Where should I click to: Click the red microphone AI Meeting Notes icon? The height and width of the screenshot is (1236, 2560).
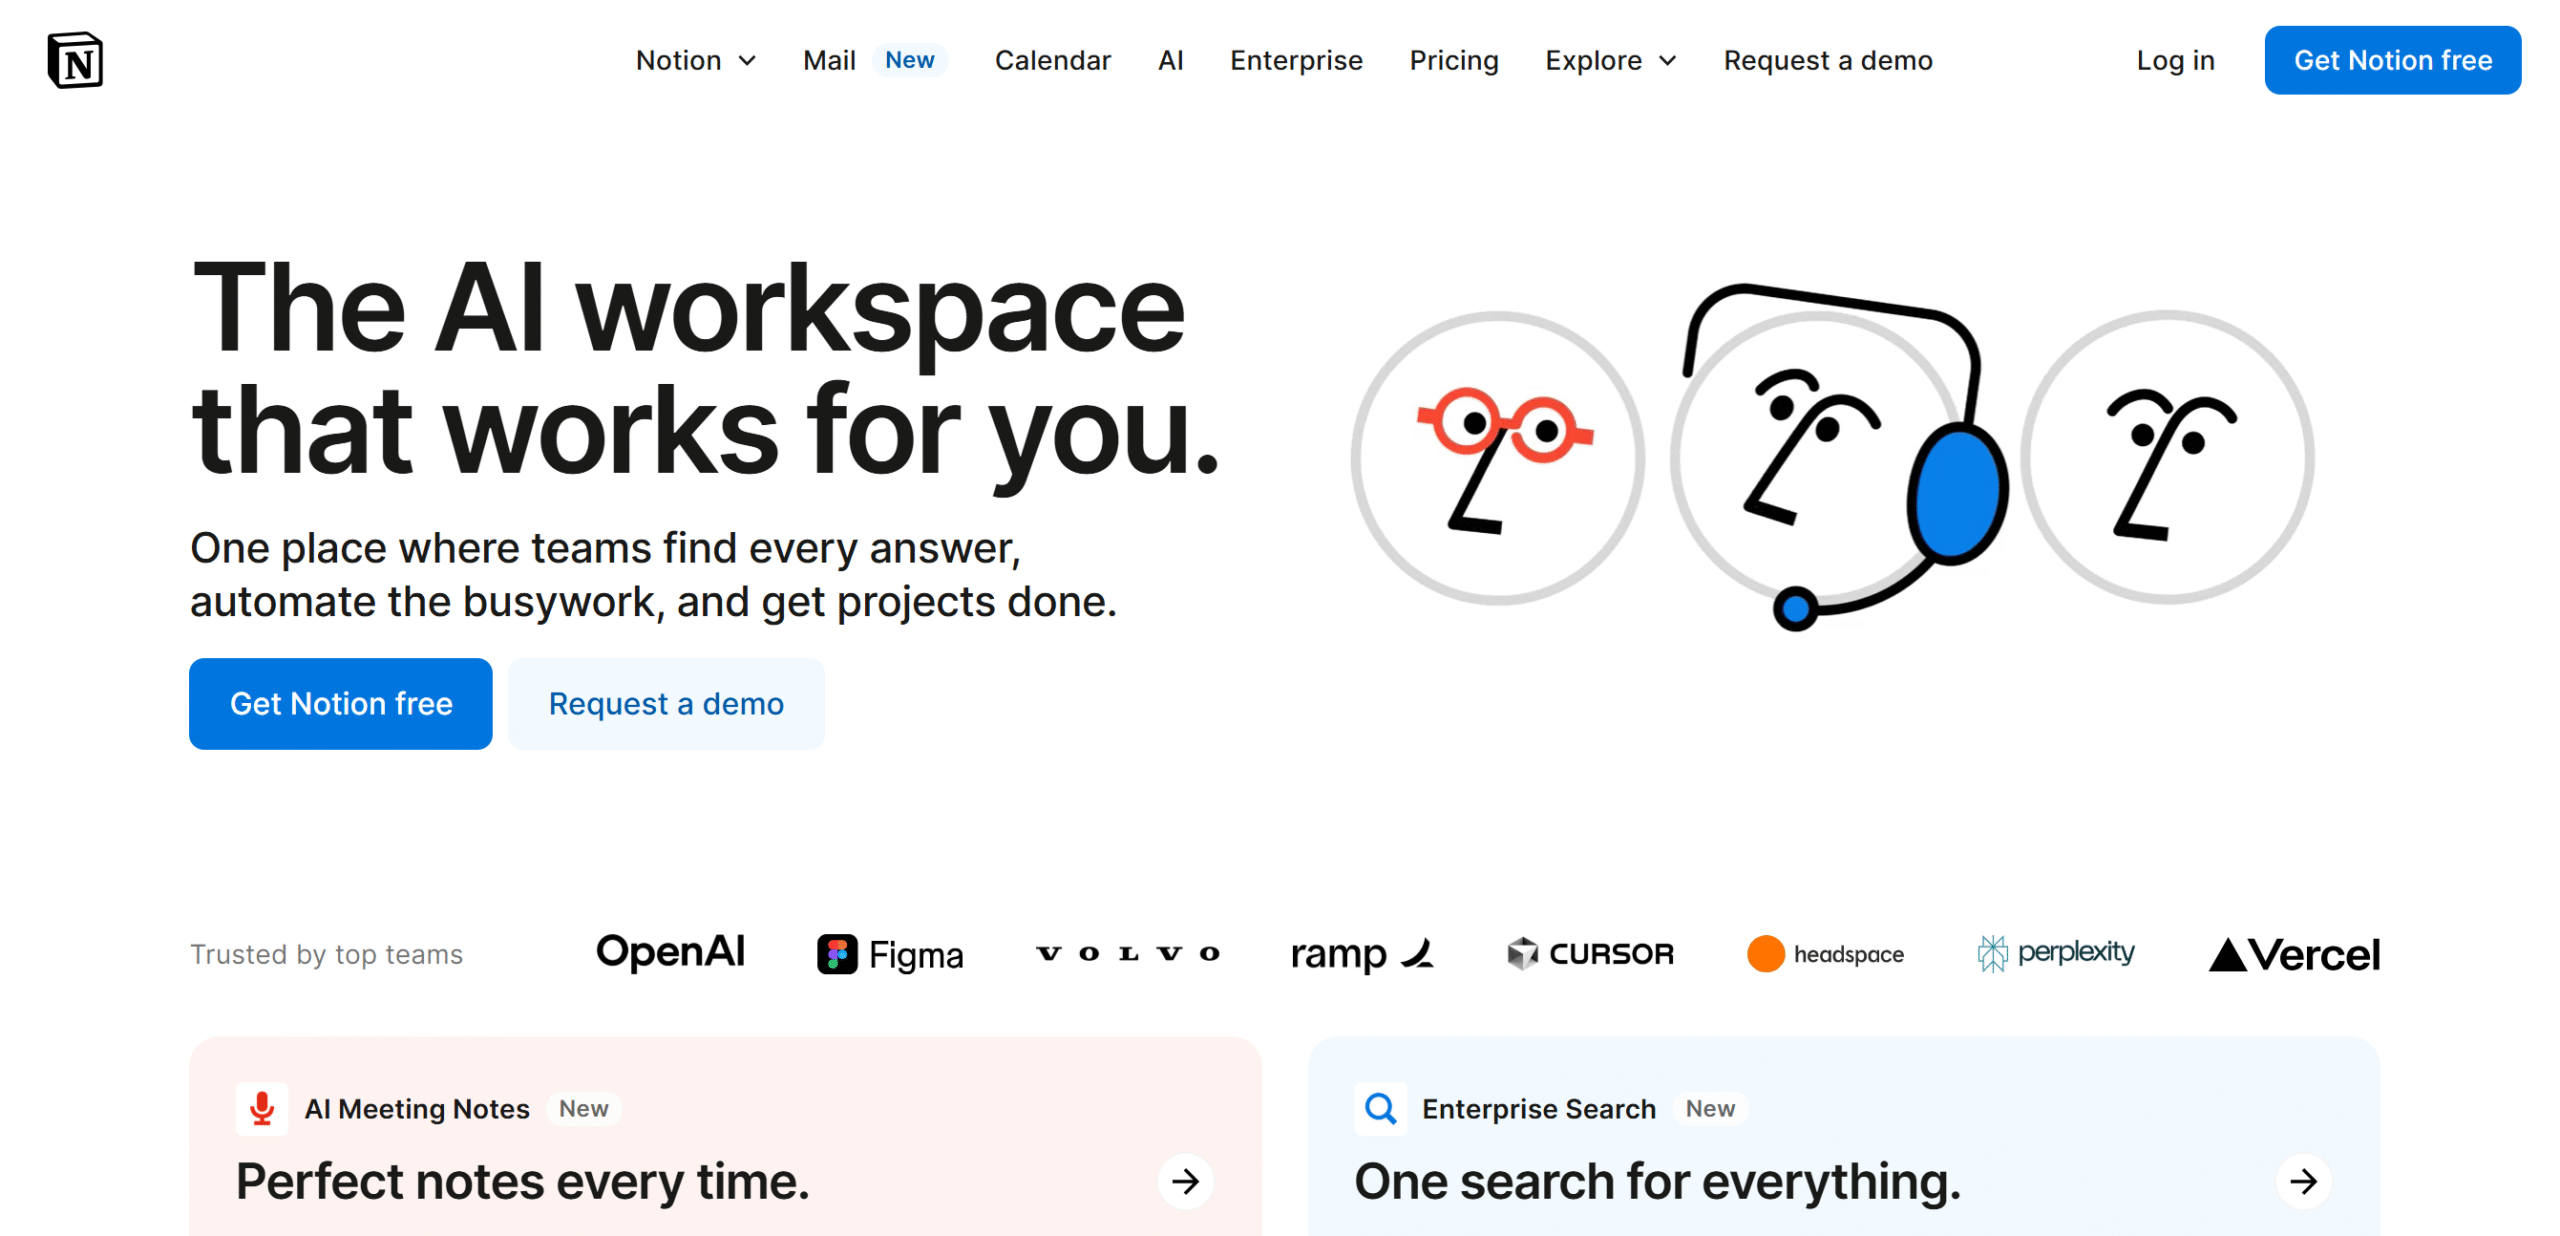click(262, 1108)
